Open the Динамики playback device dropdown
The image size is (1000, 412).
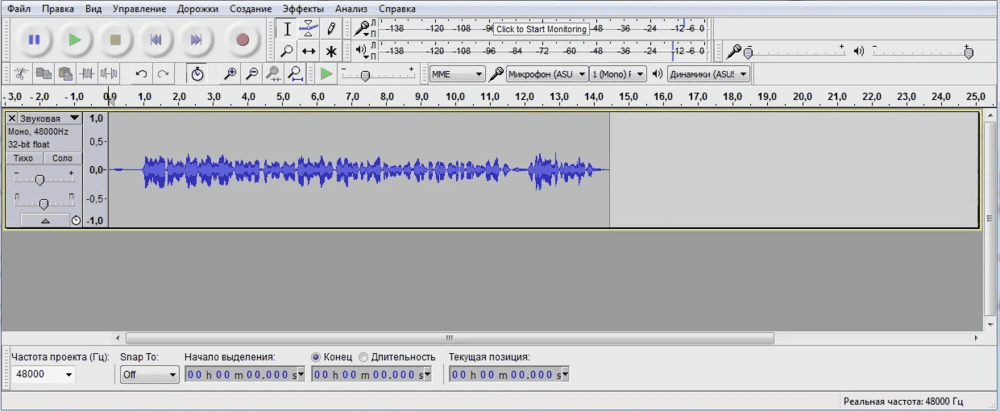708,74
